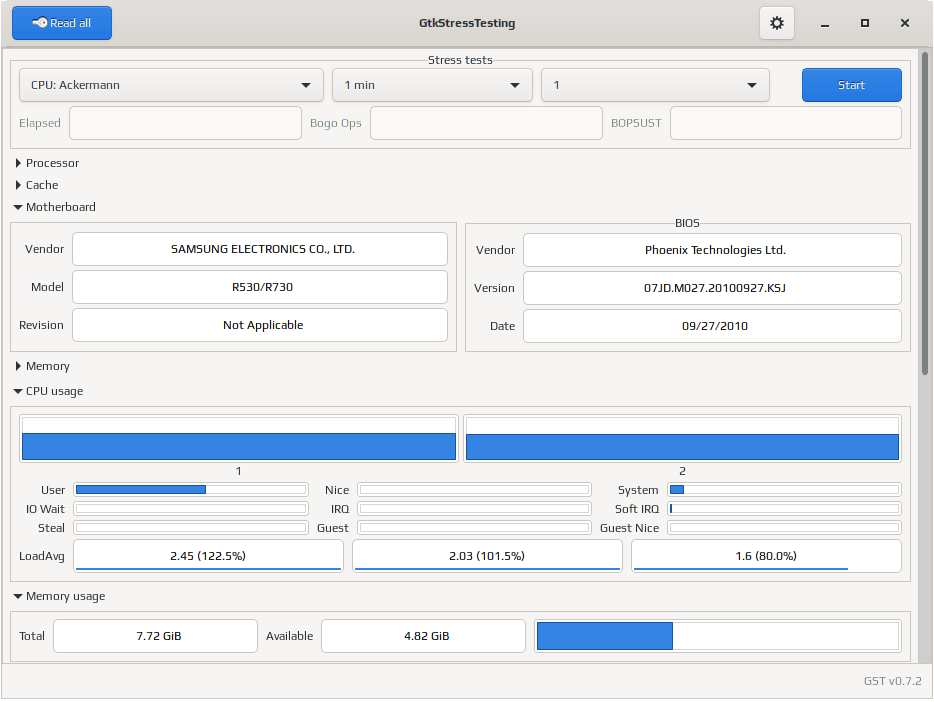The height and width of the screenshot is (702, 934).
Task: Select BIOS version 07JD.M027.20100927.KSJ
Action: pyautogui.click(x=712, y=288)
